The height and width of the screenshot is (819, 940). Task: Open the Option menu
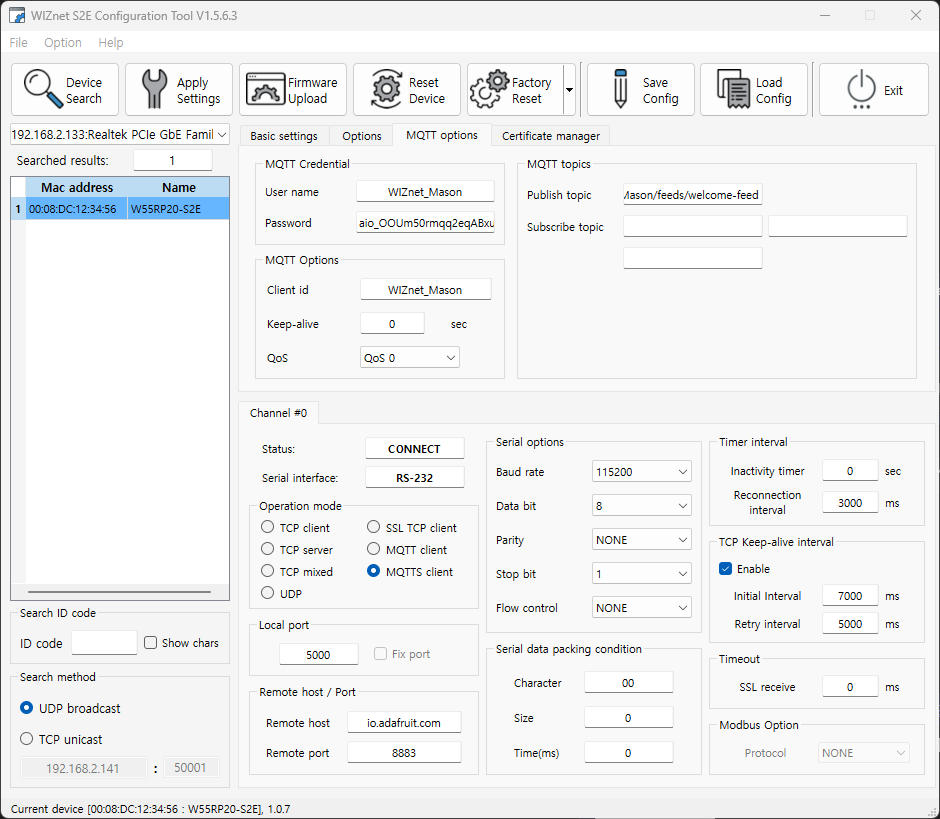click(x=63, y=43)
